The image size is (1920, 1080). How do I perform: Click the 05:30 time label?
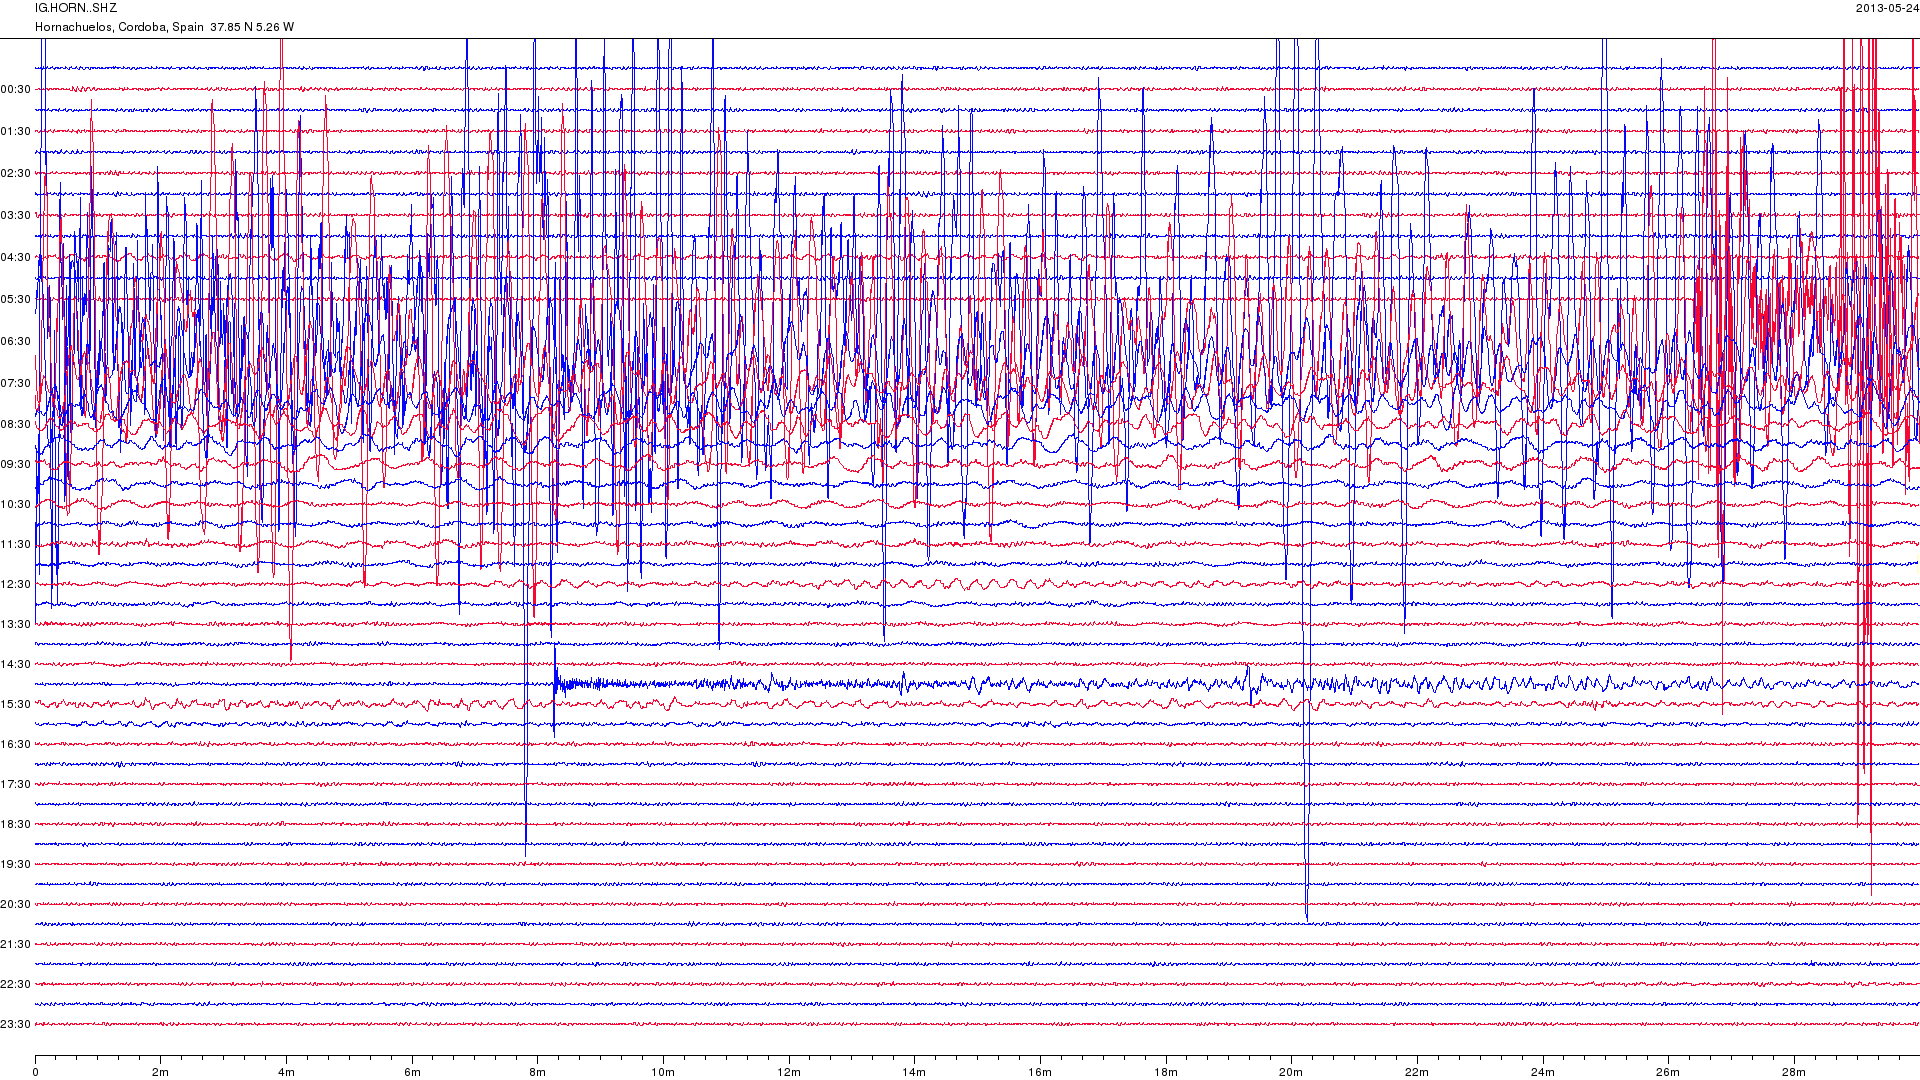[x=16, y=300]
